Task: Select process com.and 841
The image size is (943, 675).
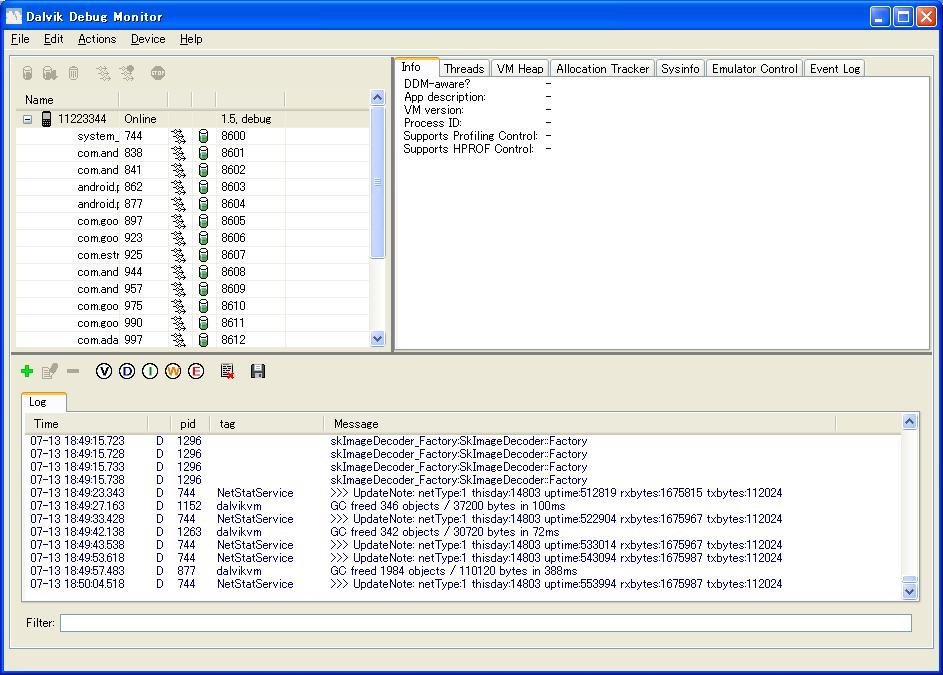Action: 192,170
